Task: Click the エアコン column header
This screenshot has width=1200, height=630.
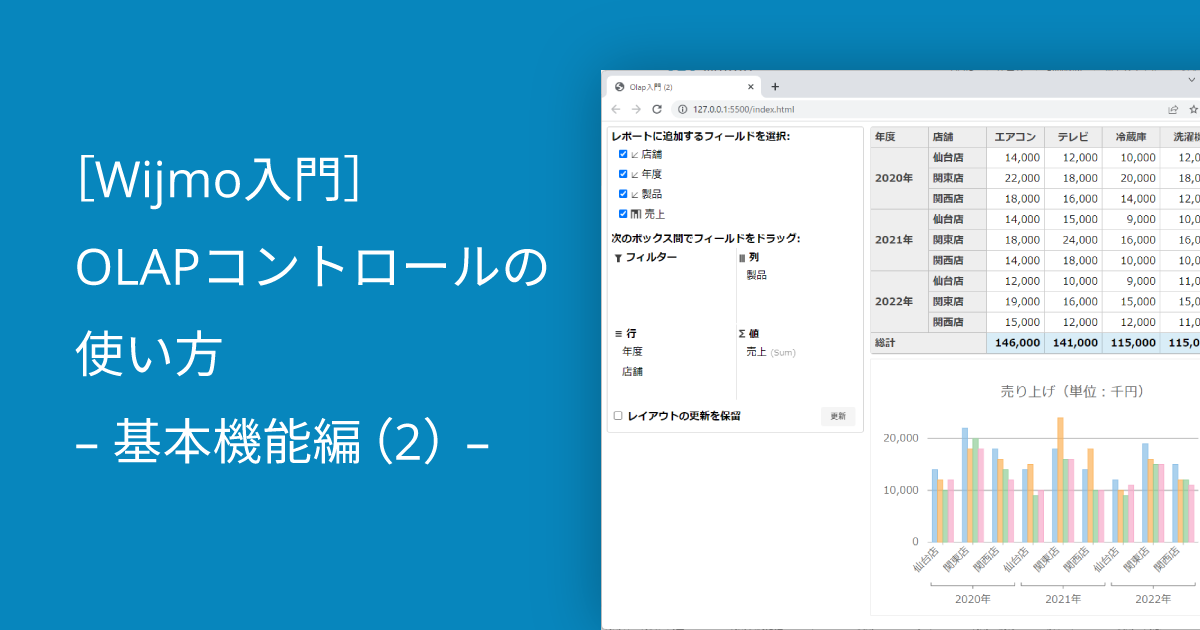Action: point(1015,137)
